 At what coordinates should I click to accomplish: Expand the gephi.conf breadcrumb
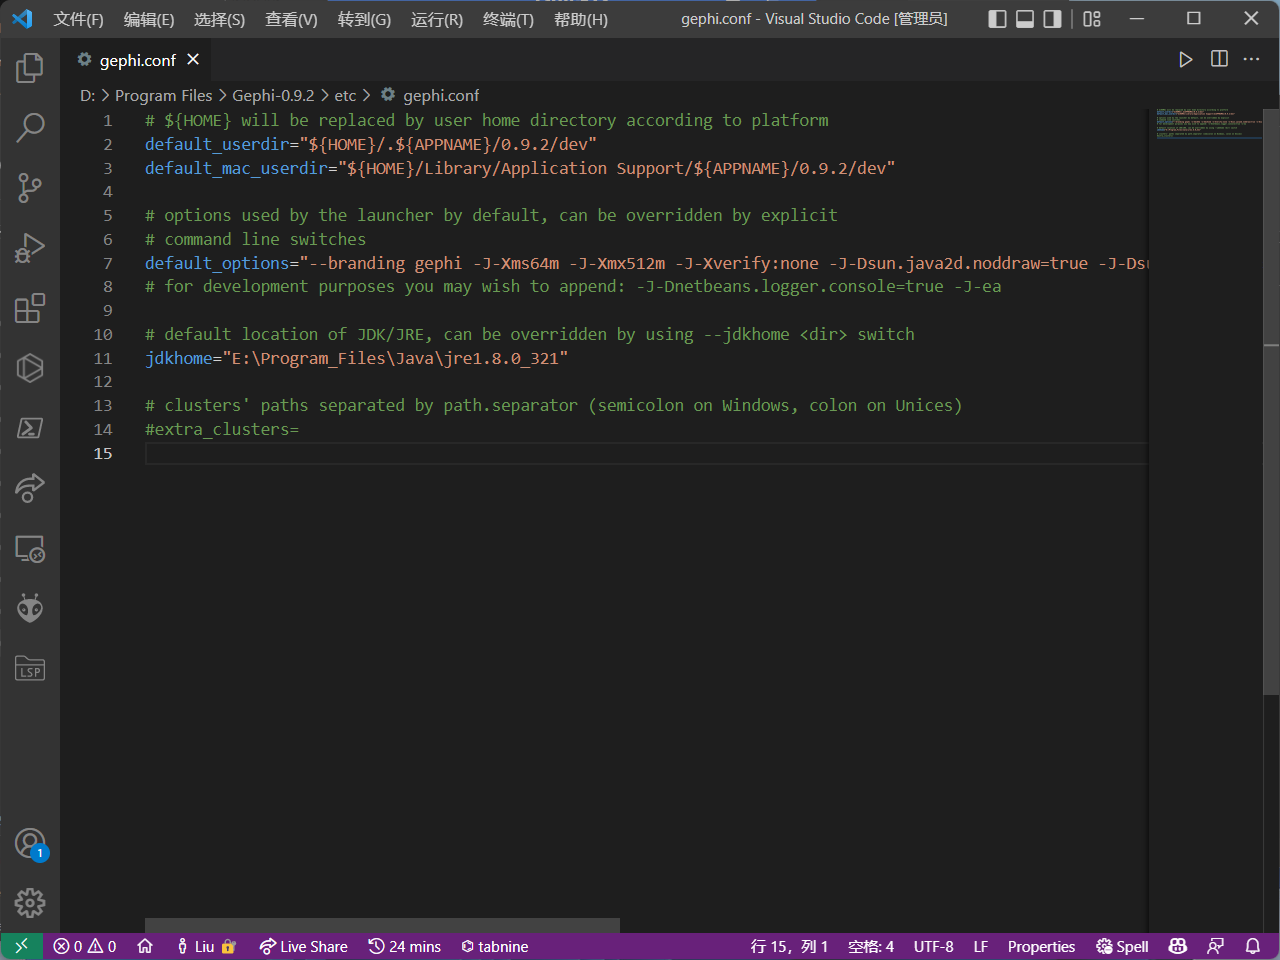pos(430,95)
